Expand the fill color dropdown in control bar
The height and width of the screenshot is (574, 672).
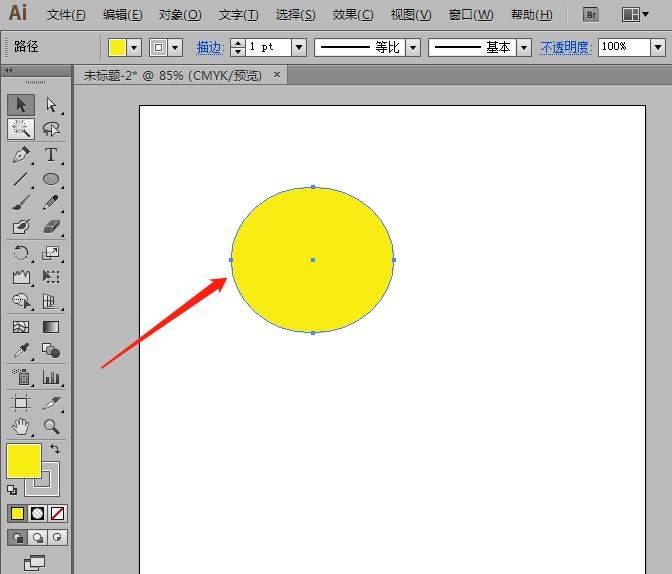(x=134, y=47)
